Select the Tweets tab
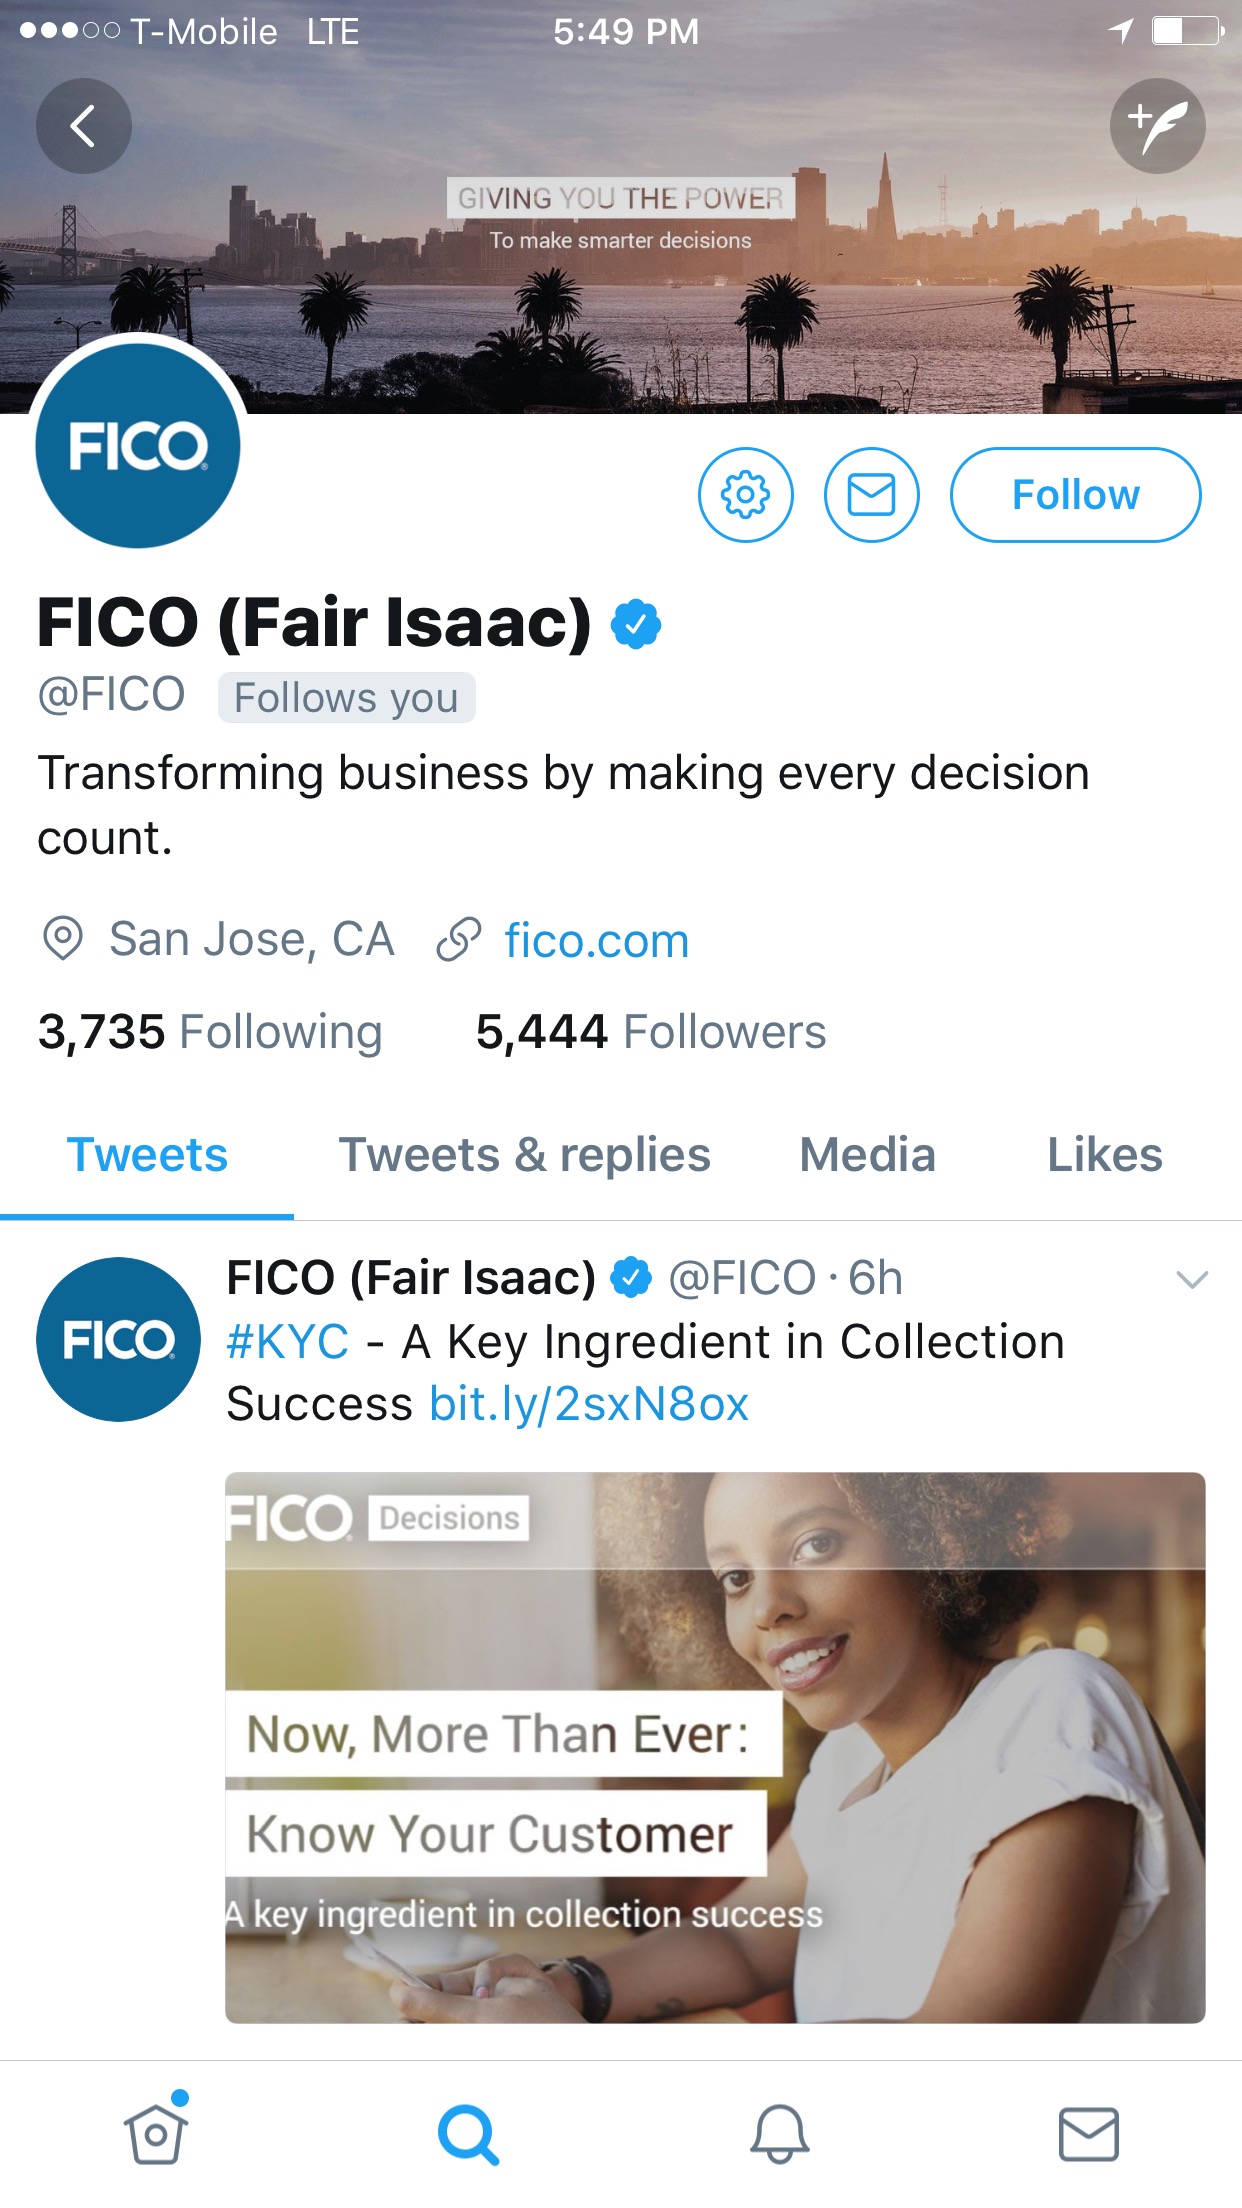Image resolution: width=1242 pixels, height=2208 pixels. coord(147,1155)
